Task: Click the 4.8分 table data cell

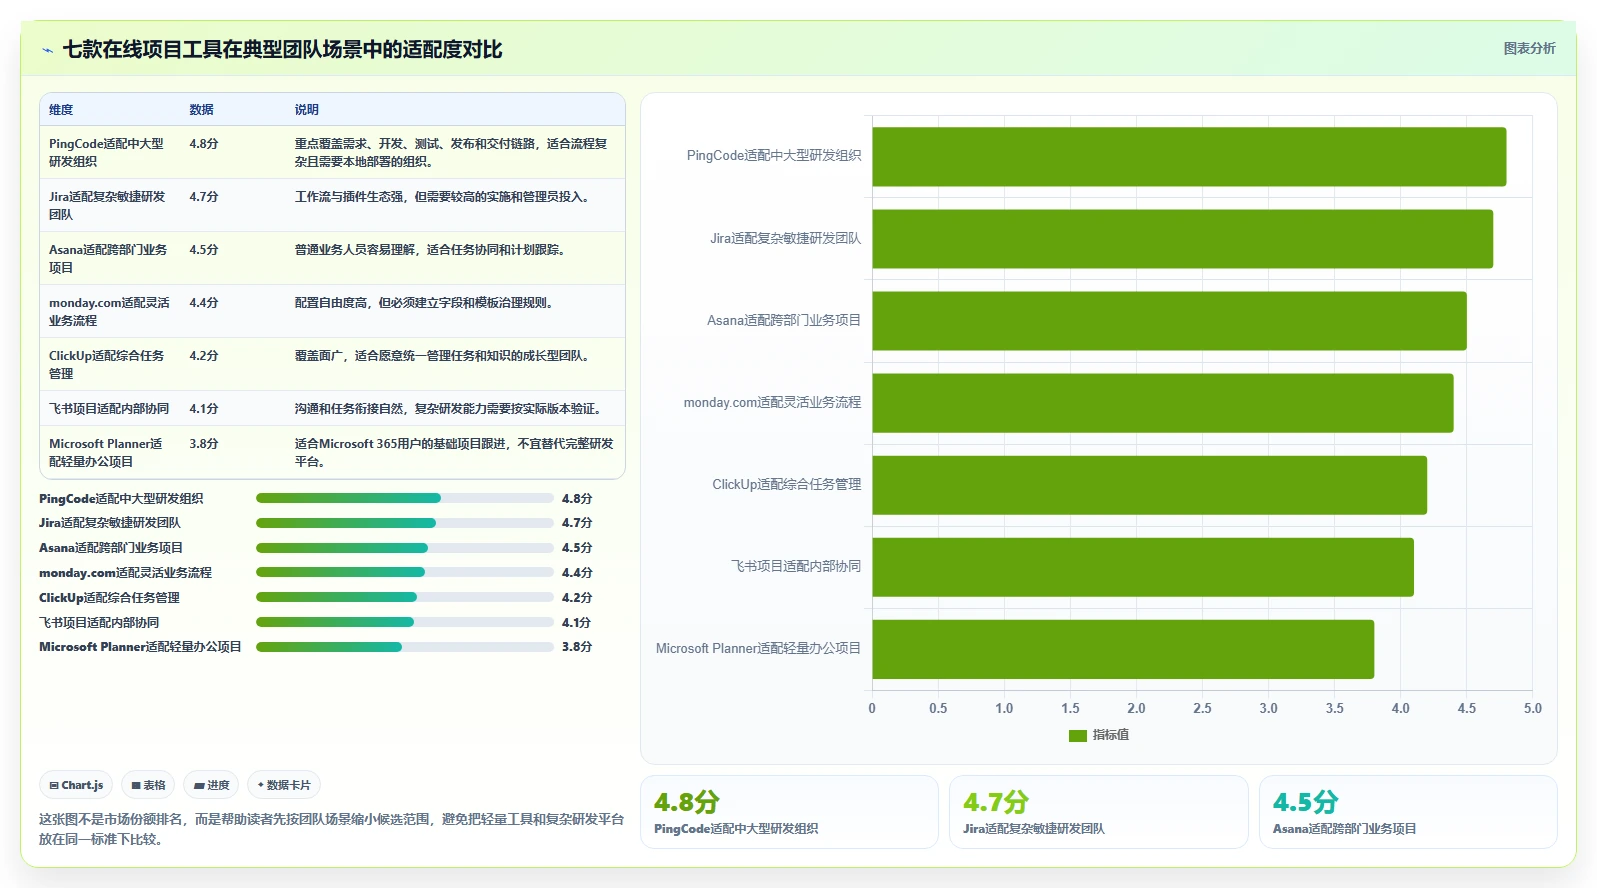Action: 204,144
